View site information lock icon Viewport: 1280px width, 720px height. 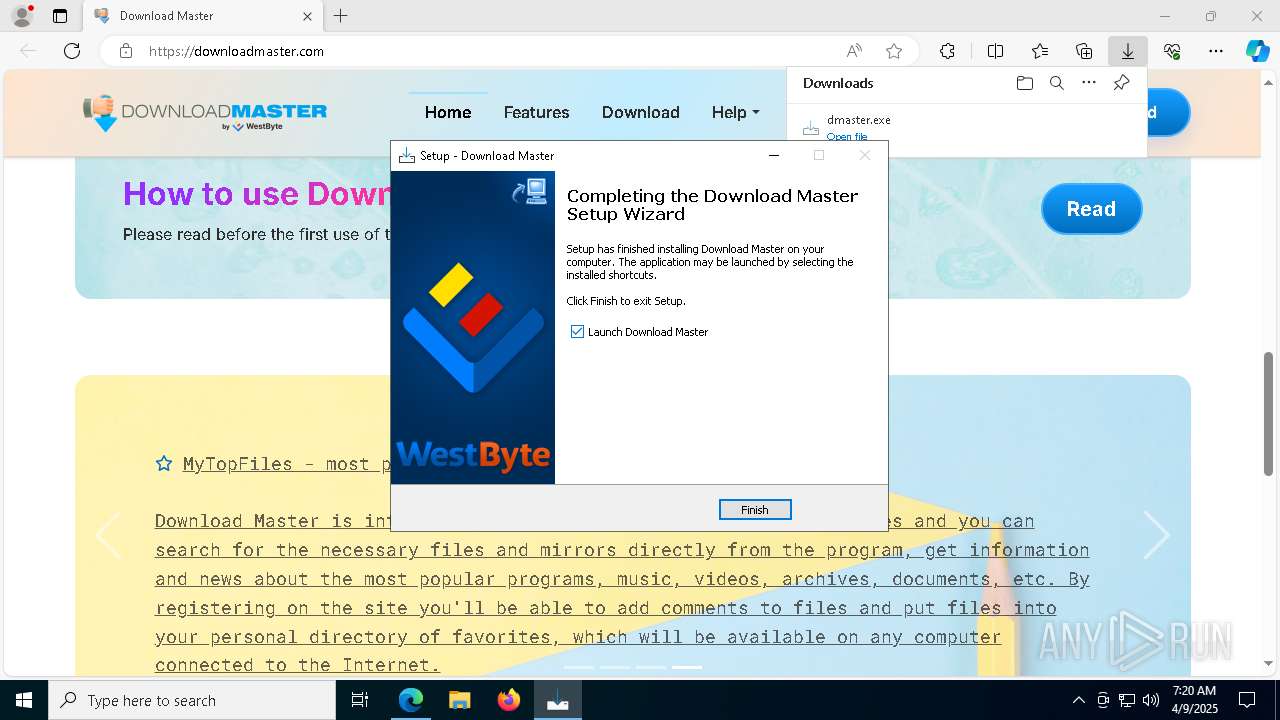pyautogui.click(x=126, y=51)
